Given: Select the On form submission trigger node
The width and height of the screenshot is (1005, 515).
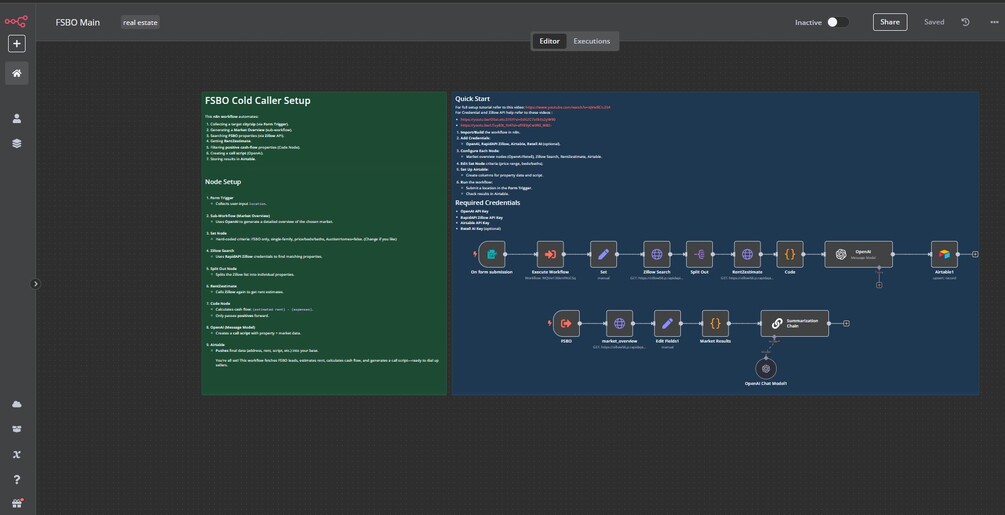Looking at the screenshot, I should tap(492, 254).
